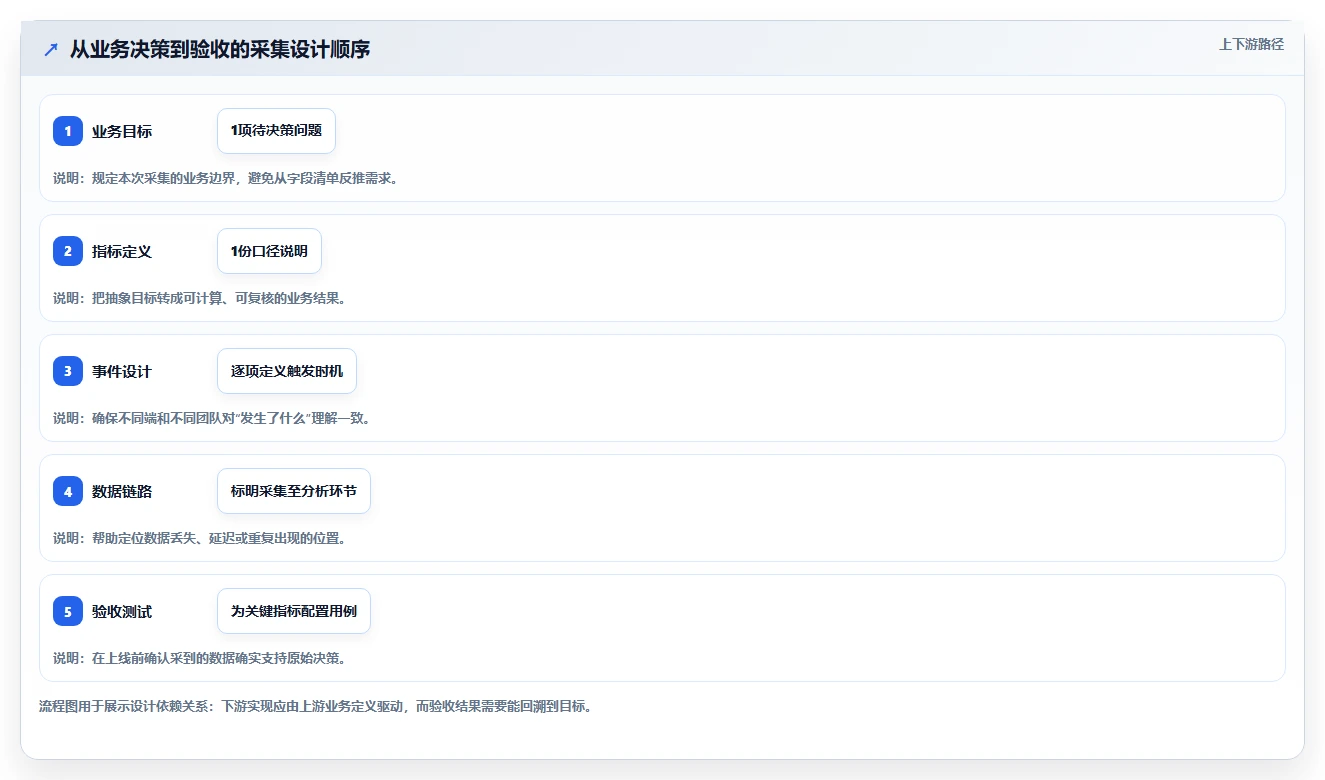Screen dimensions: 1325x780
Task: Click the '1份口径说明' tag
Action: [269, 251]
